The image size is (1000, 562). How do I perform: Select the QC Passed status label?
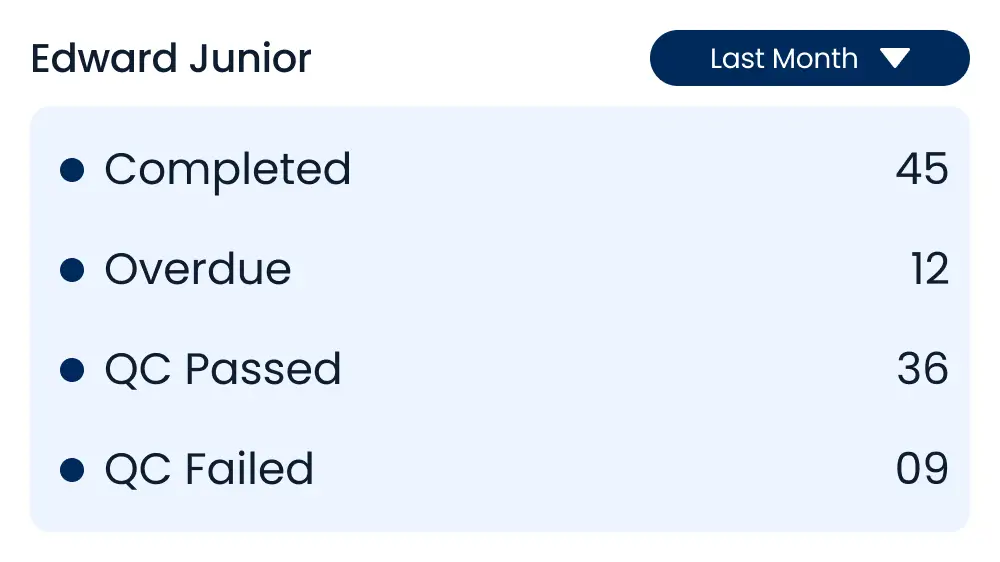coord(223,370)
